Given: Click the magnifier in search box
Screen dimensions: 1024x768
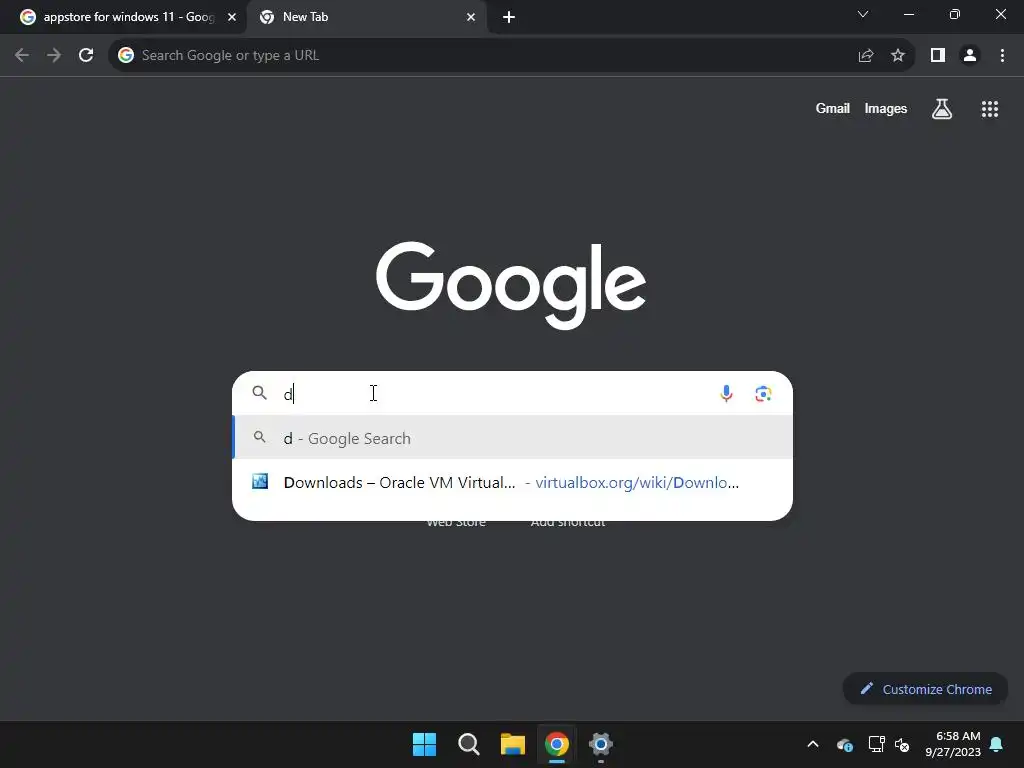Looking at the screenshot, I should [260, 393].
